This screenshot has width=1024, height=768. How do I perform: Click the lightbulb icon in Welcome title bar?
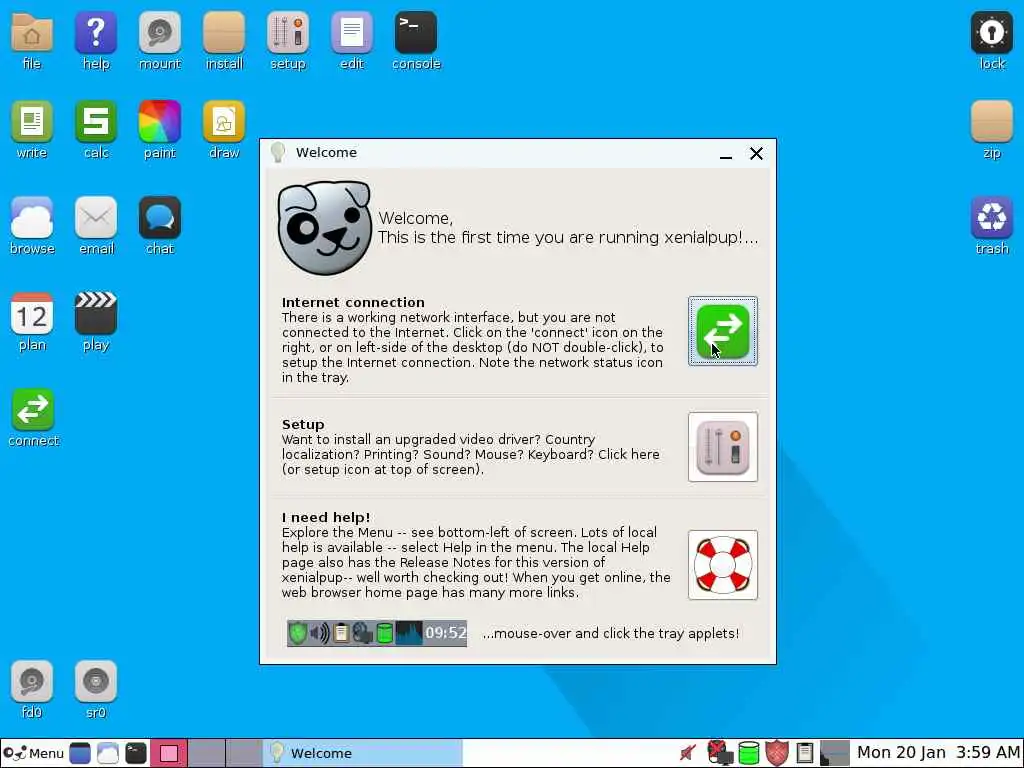pos(278,153)
